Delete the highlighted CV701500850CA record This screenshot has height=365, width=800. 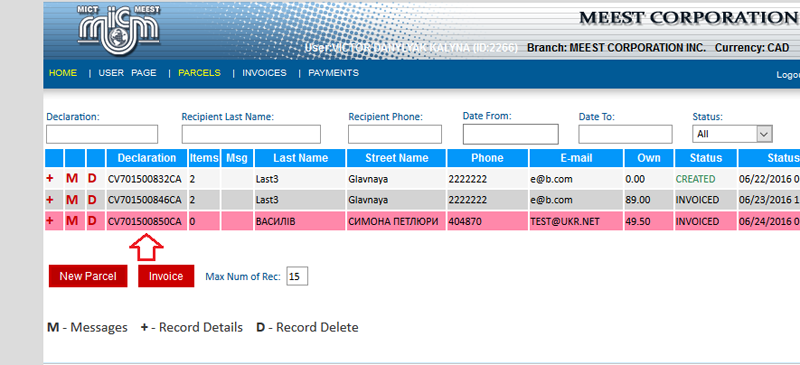pyautogui.click(x=92, y=221)
